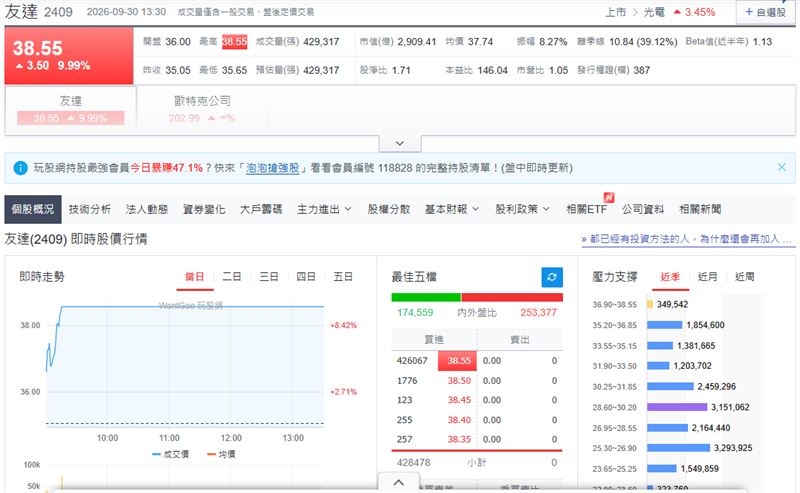Select the 四日 chart range
800x493 pixels.
pos(306,277)
